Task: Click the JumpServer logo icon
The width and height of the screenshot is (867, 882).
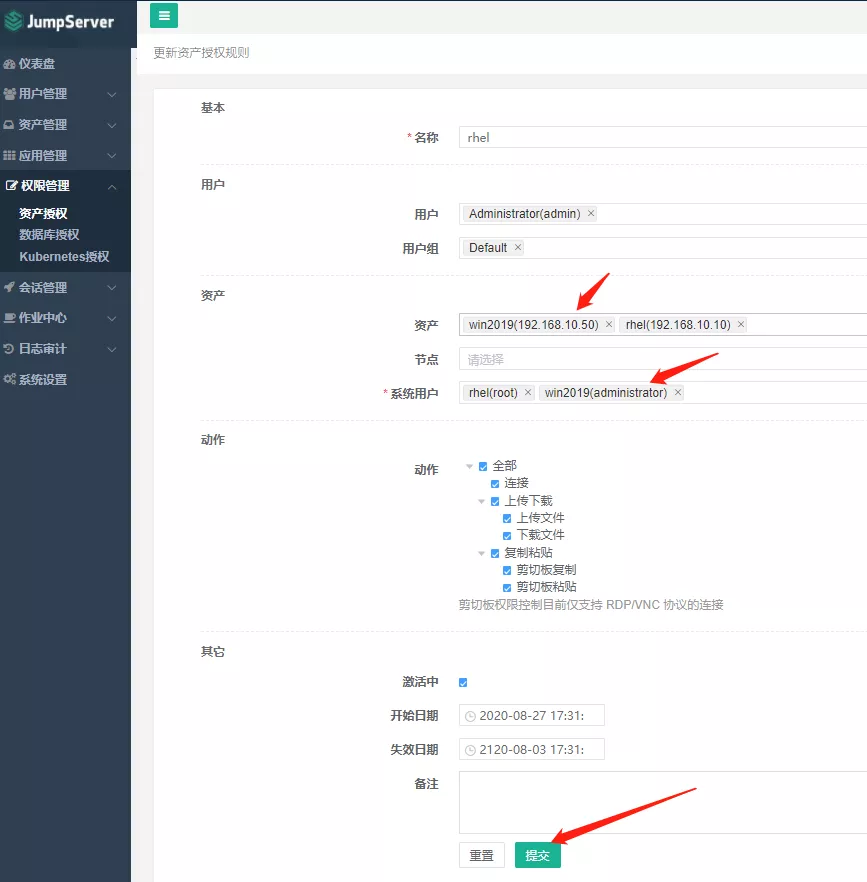Action: 14,21
